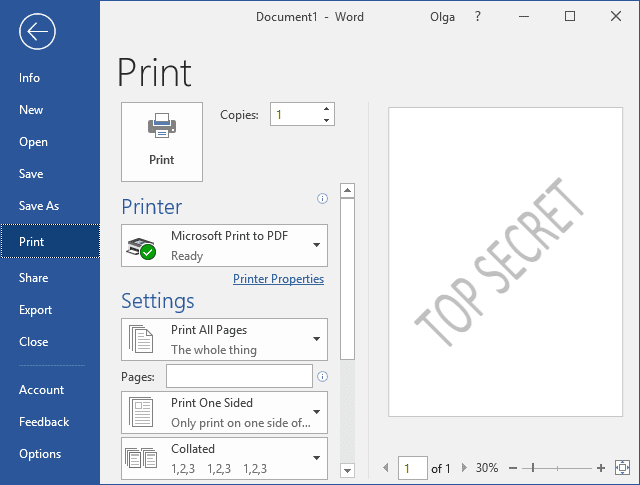Open the Help question mark
Image resolution: width=640 pixels, height=485 pixels.
click(x=478, y=17)
